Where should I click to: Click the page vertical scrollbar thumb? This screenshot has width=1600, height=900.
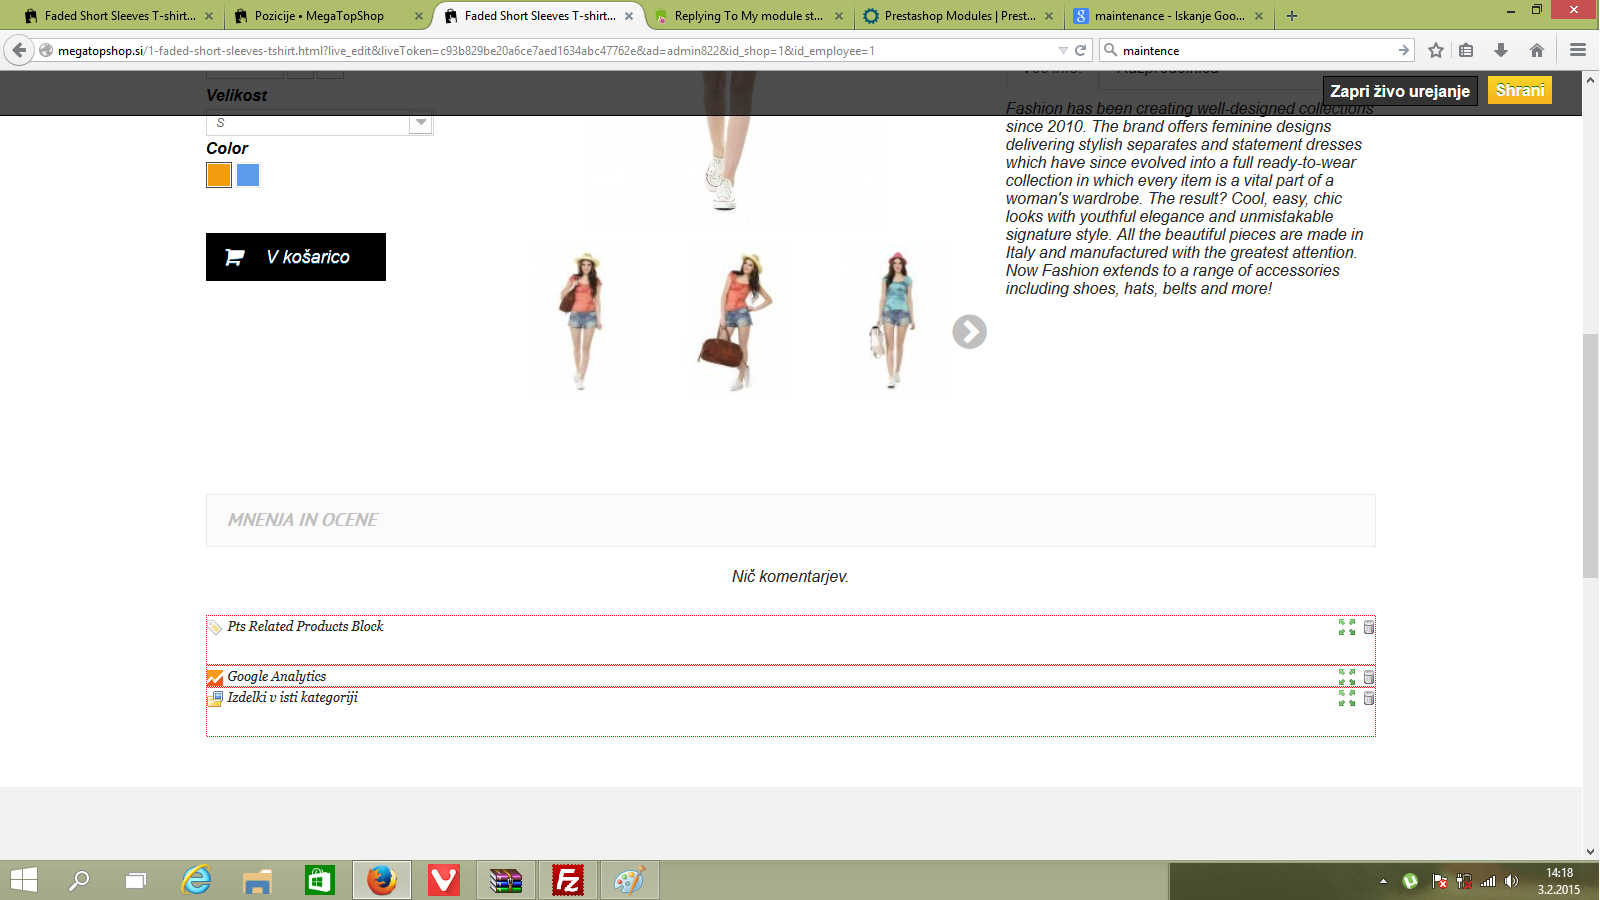tap(1591, 455)
